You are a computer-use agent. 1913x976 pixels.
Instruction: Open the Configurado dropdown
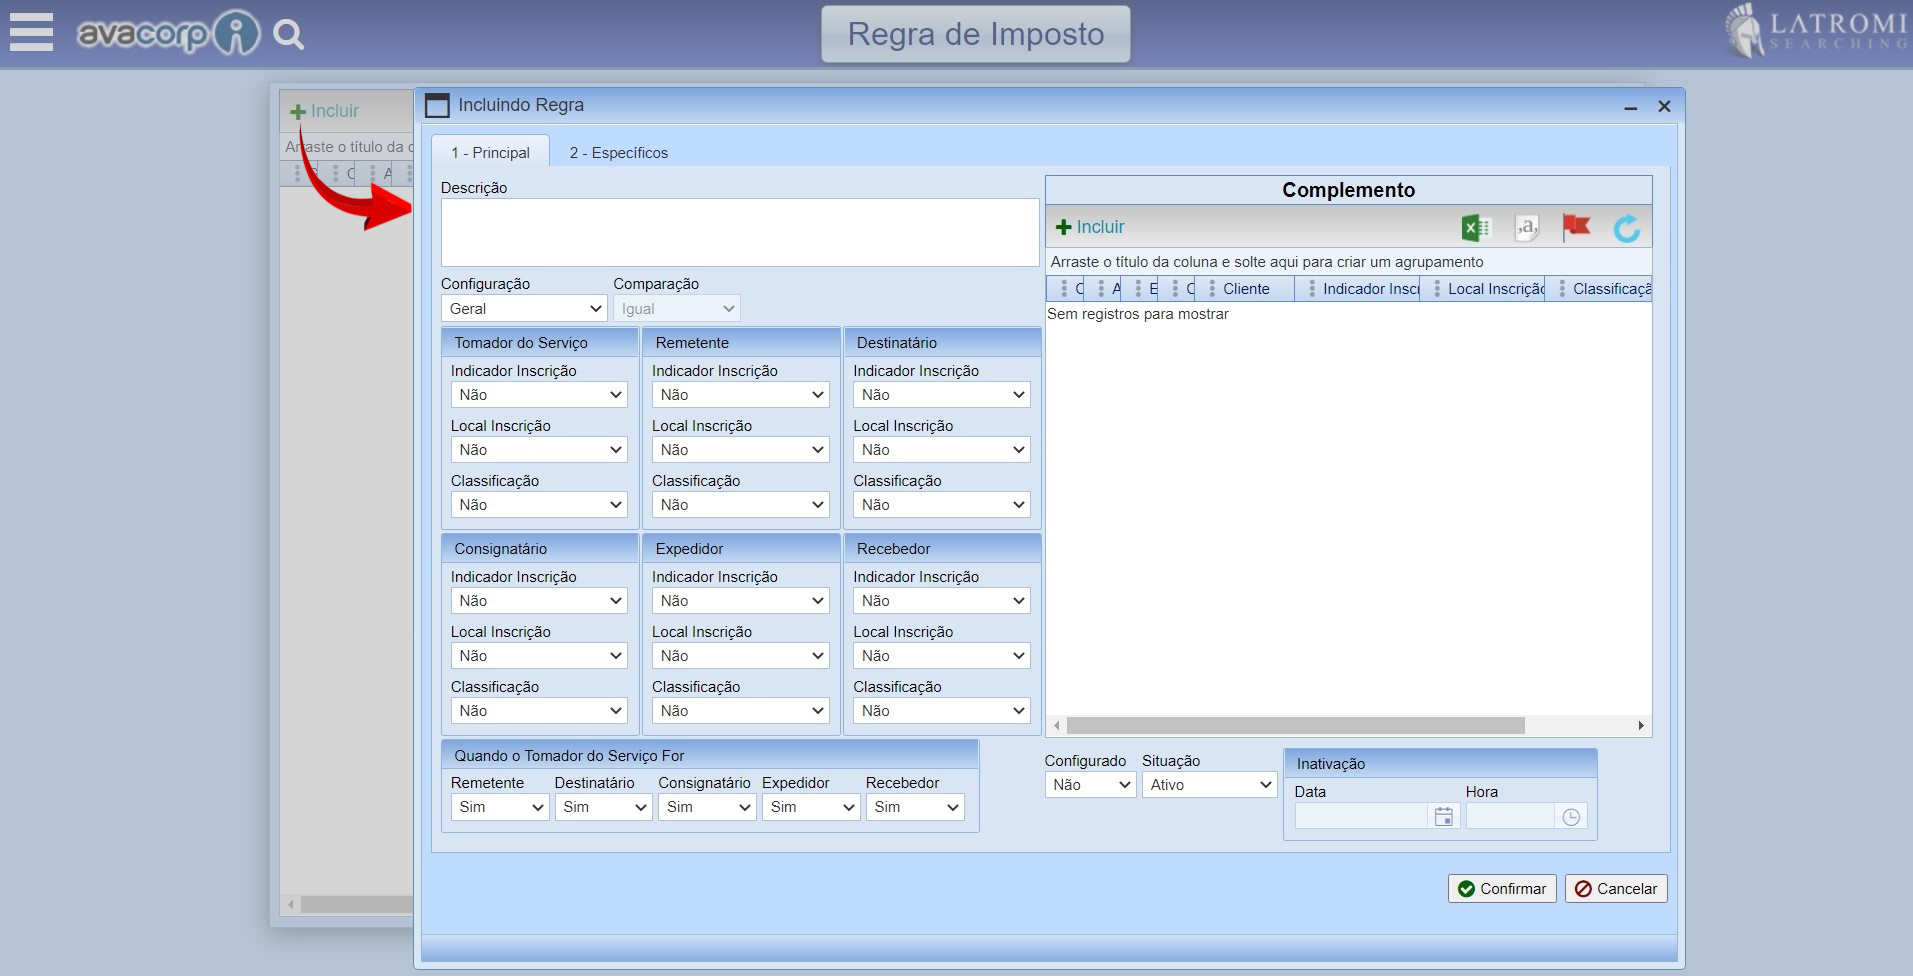pos(1089,785)
